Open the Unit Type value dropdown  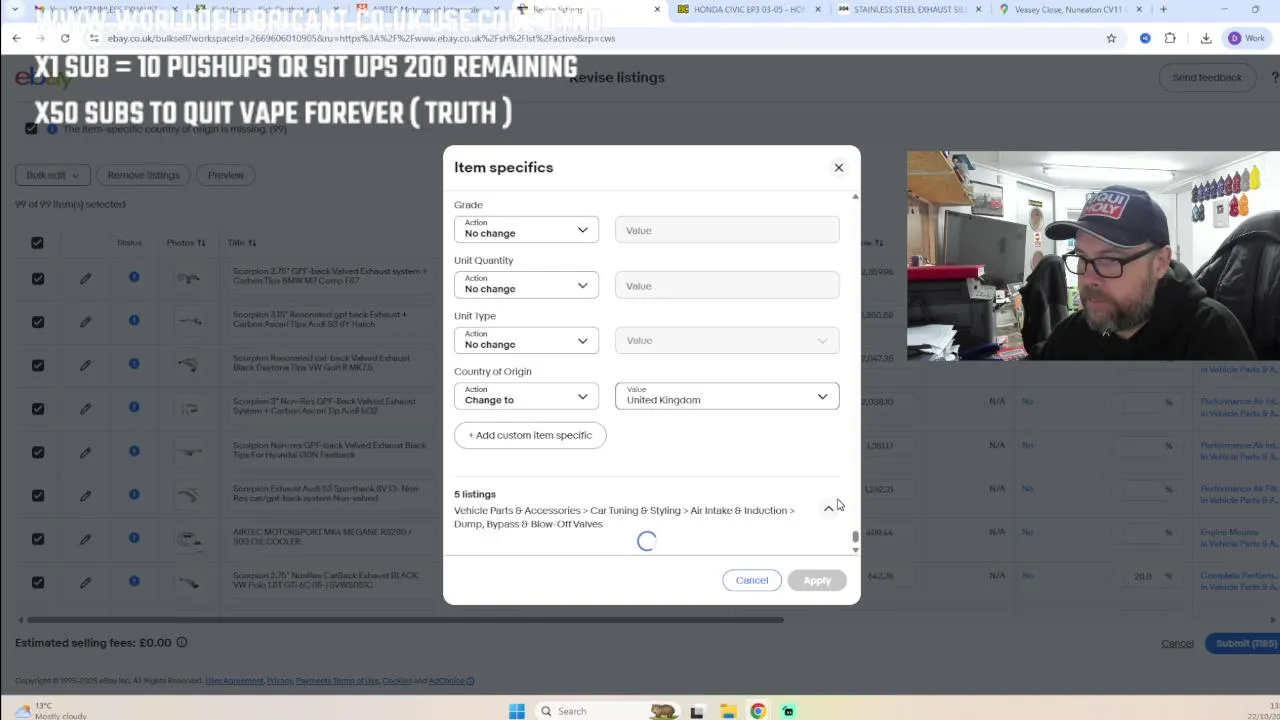727,340
